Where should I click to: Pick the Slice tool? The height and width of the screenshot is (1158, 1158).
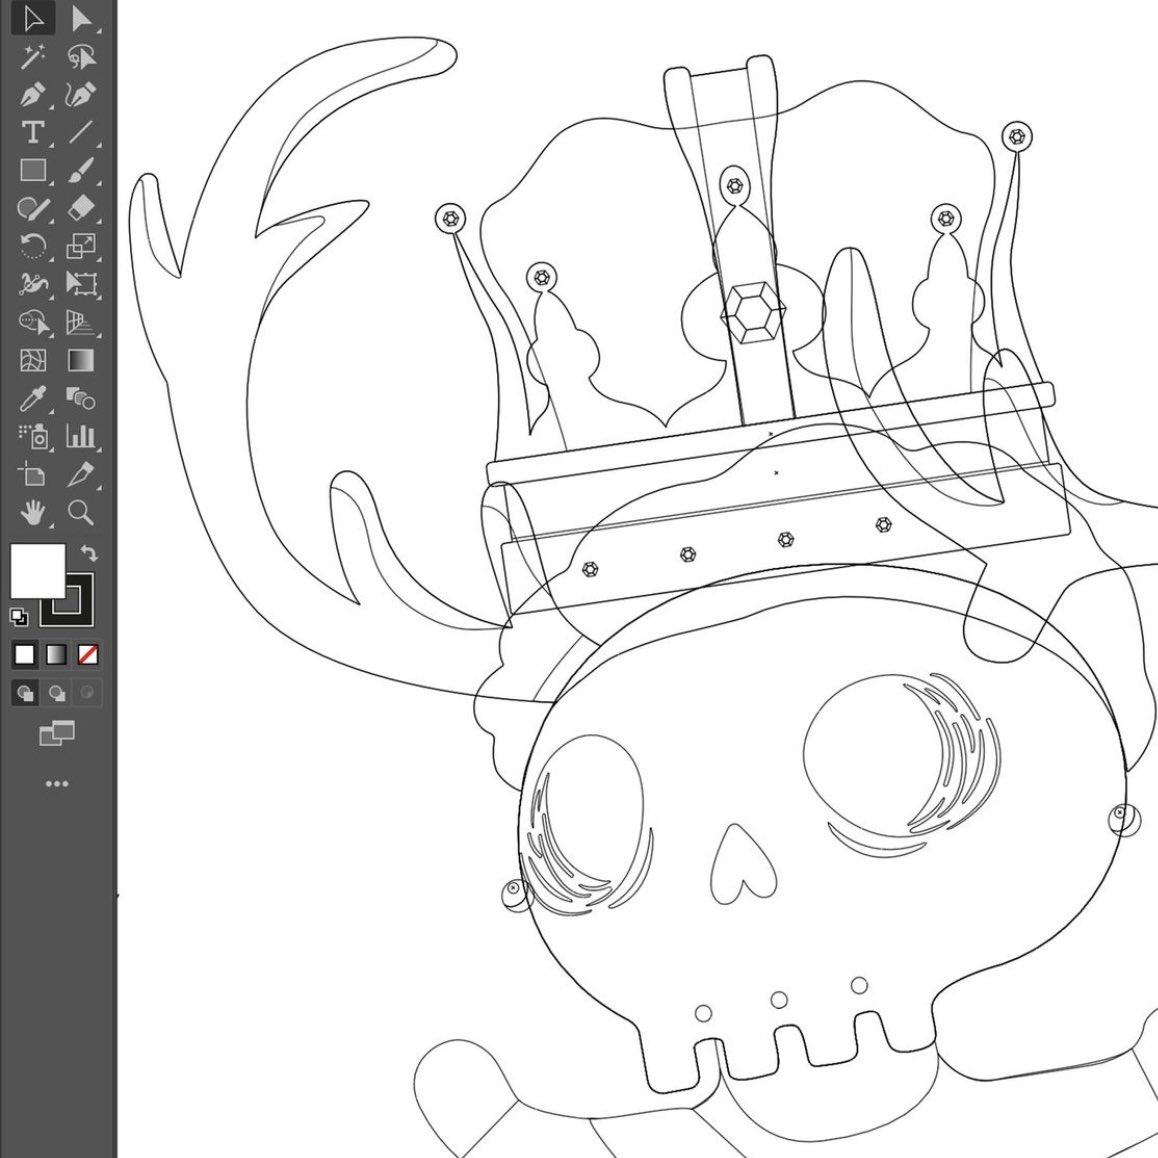(81, 474)
